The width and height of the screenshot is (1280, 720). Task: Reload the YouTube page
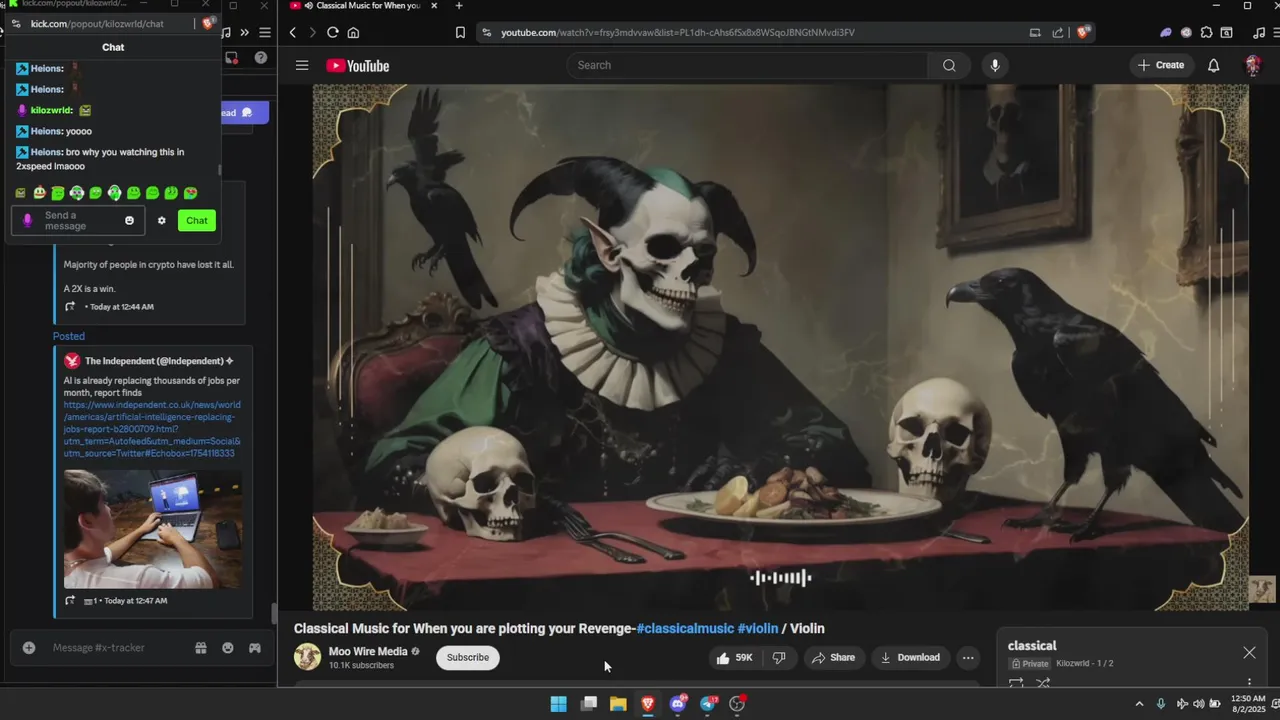pos(333,33)
